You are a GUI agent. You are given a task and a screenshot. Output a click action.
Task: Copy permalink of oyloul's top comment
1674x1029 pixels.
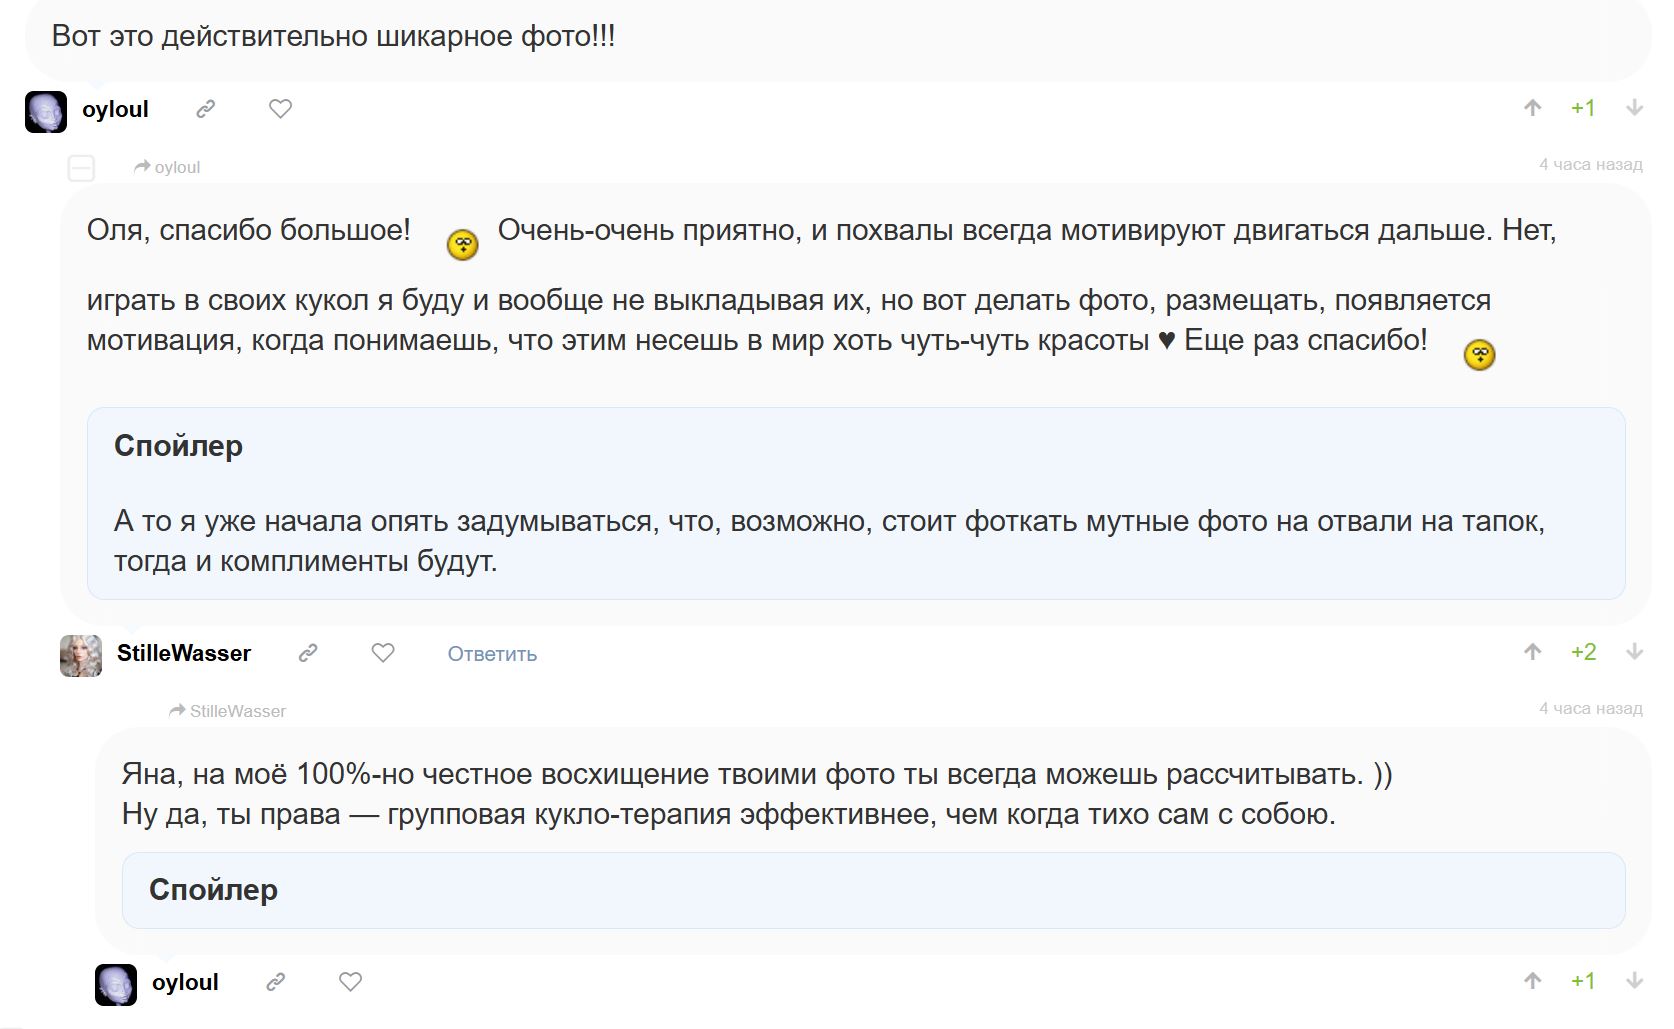coord(206,109)
